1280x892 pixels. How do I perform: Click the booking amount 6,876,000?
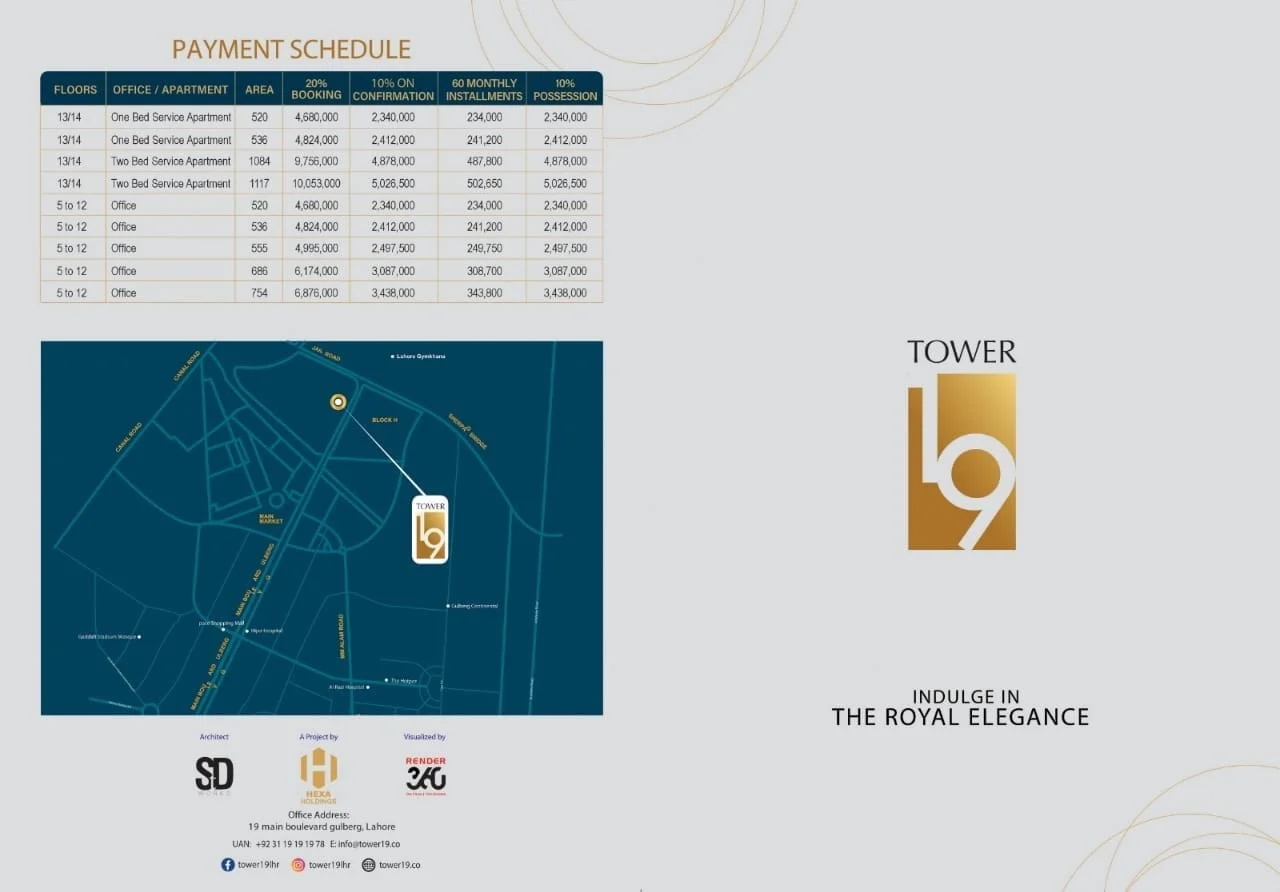[x=316, y=293]
